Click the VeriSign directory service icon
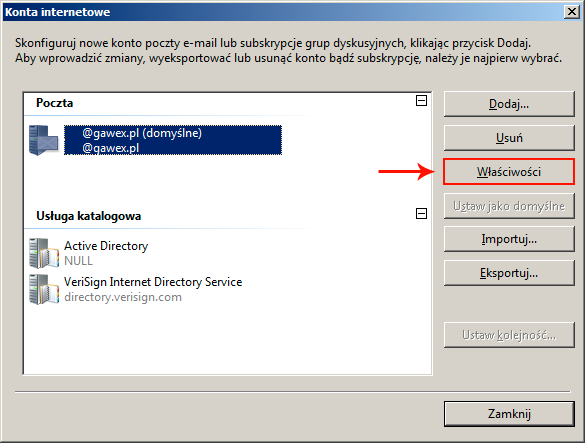This screenshot has height=443, width=585. 44,289
